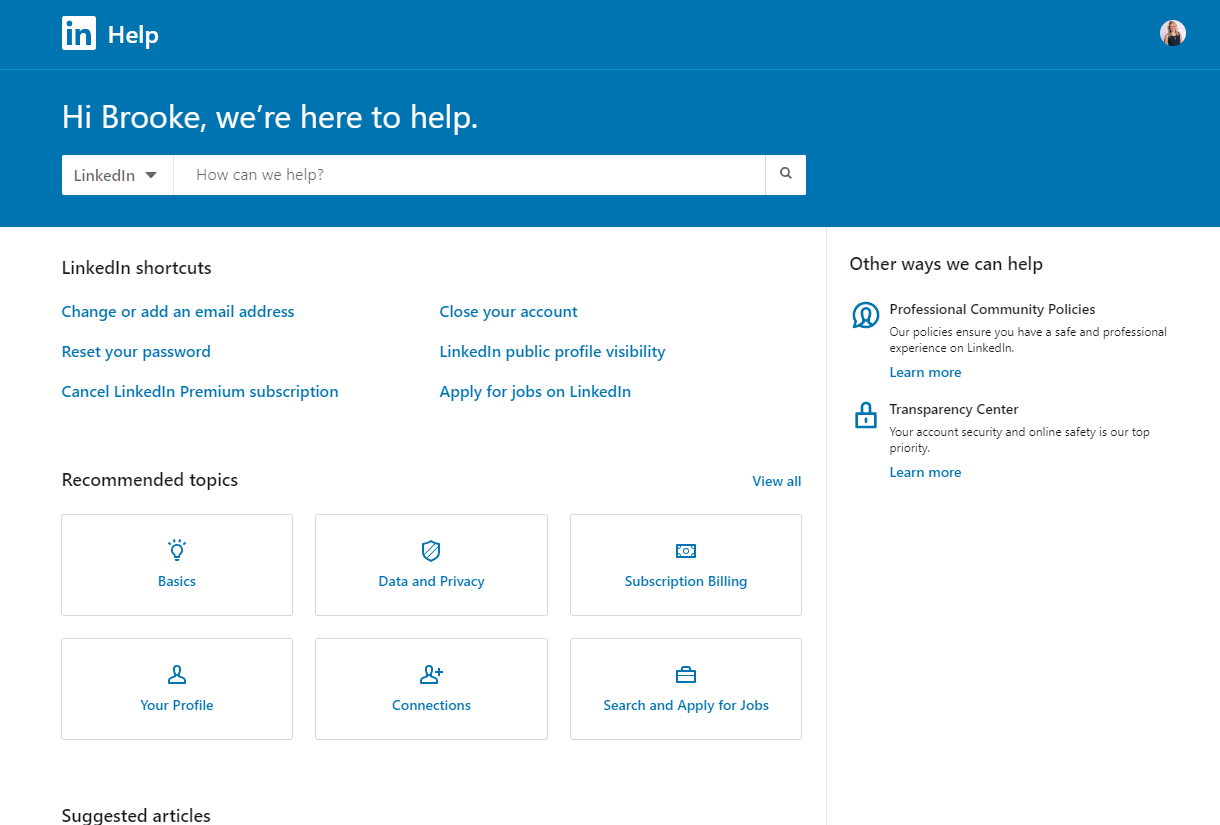Open your profile picture menu
The image size is (1220, 825).
(1172, 33)
